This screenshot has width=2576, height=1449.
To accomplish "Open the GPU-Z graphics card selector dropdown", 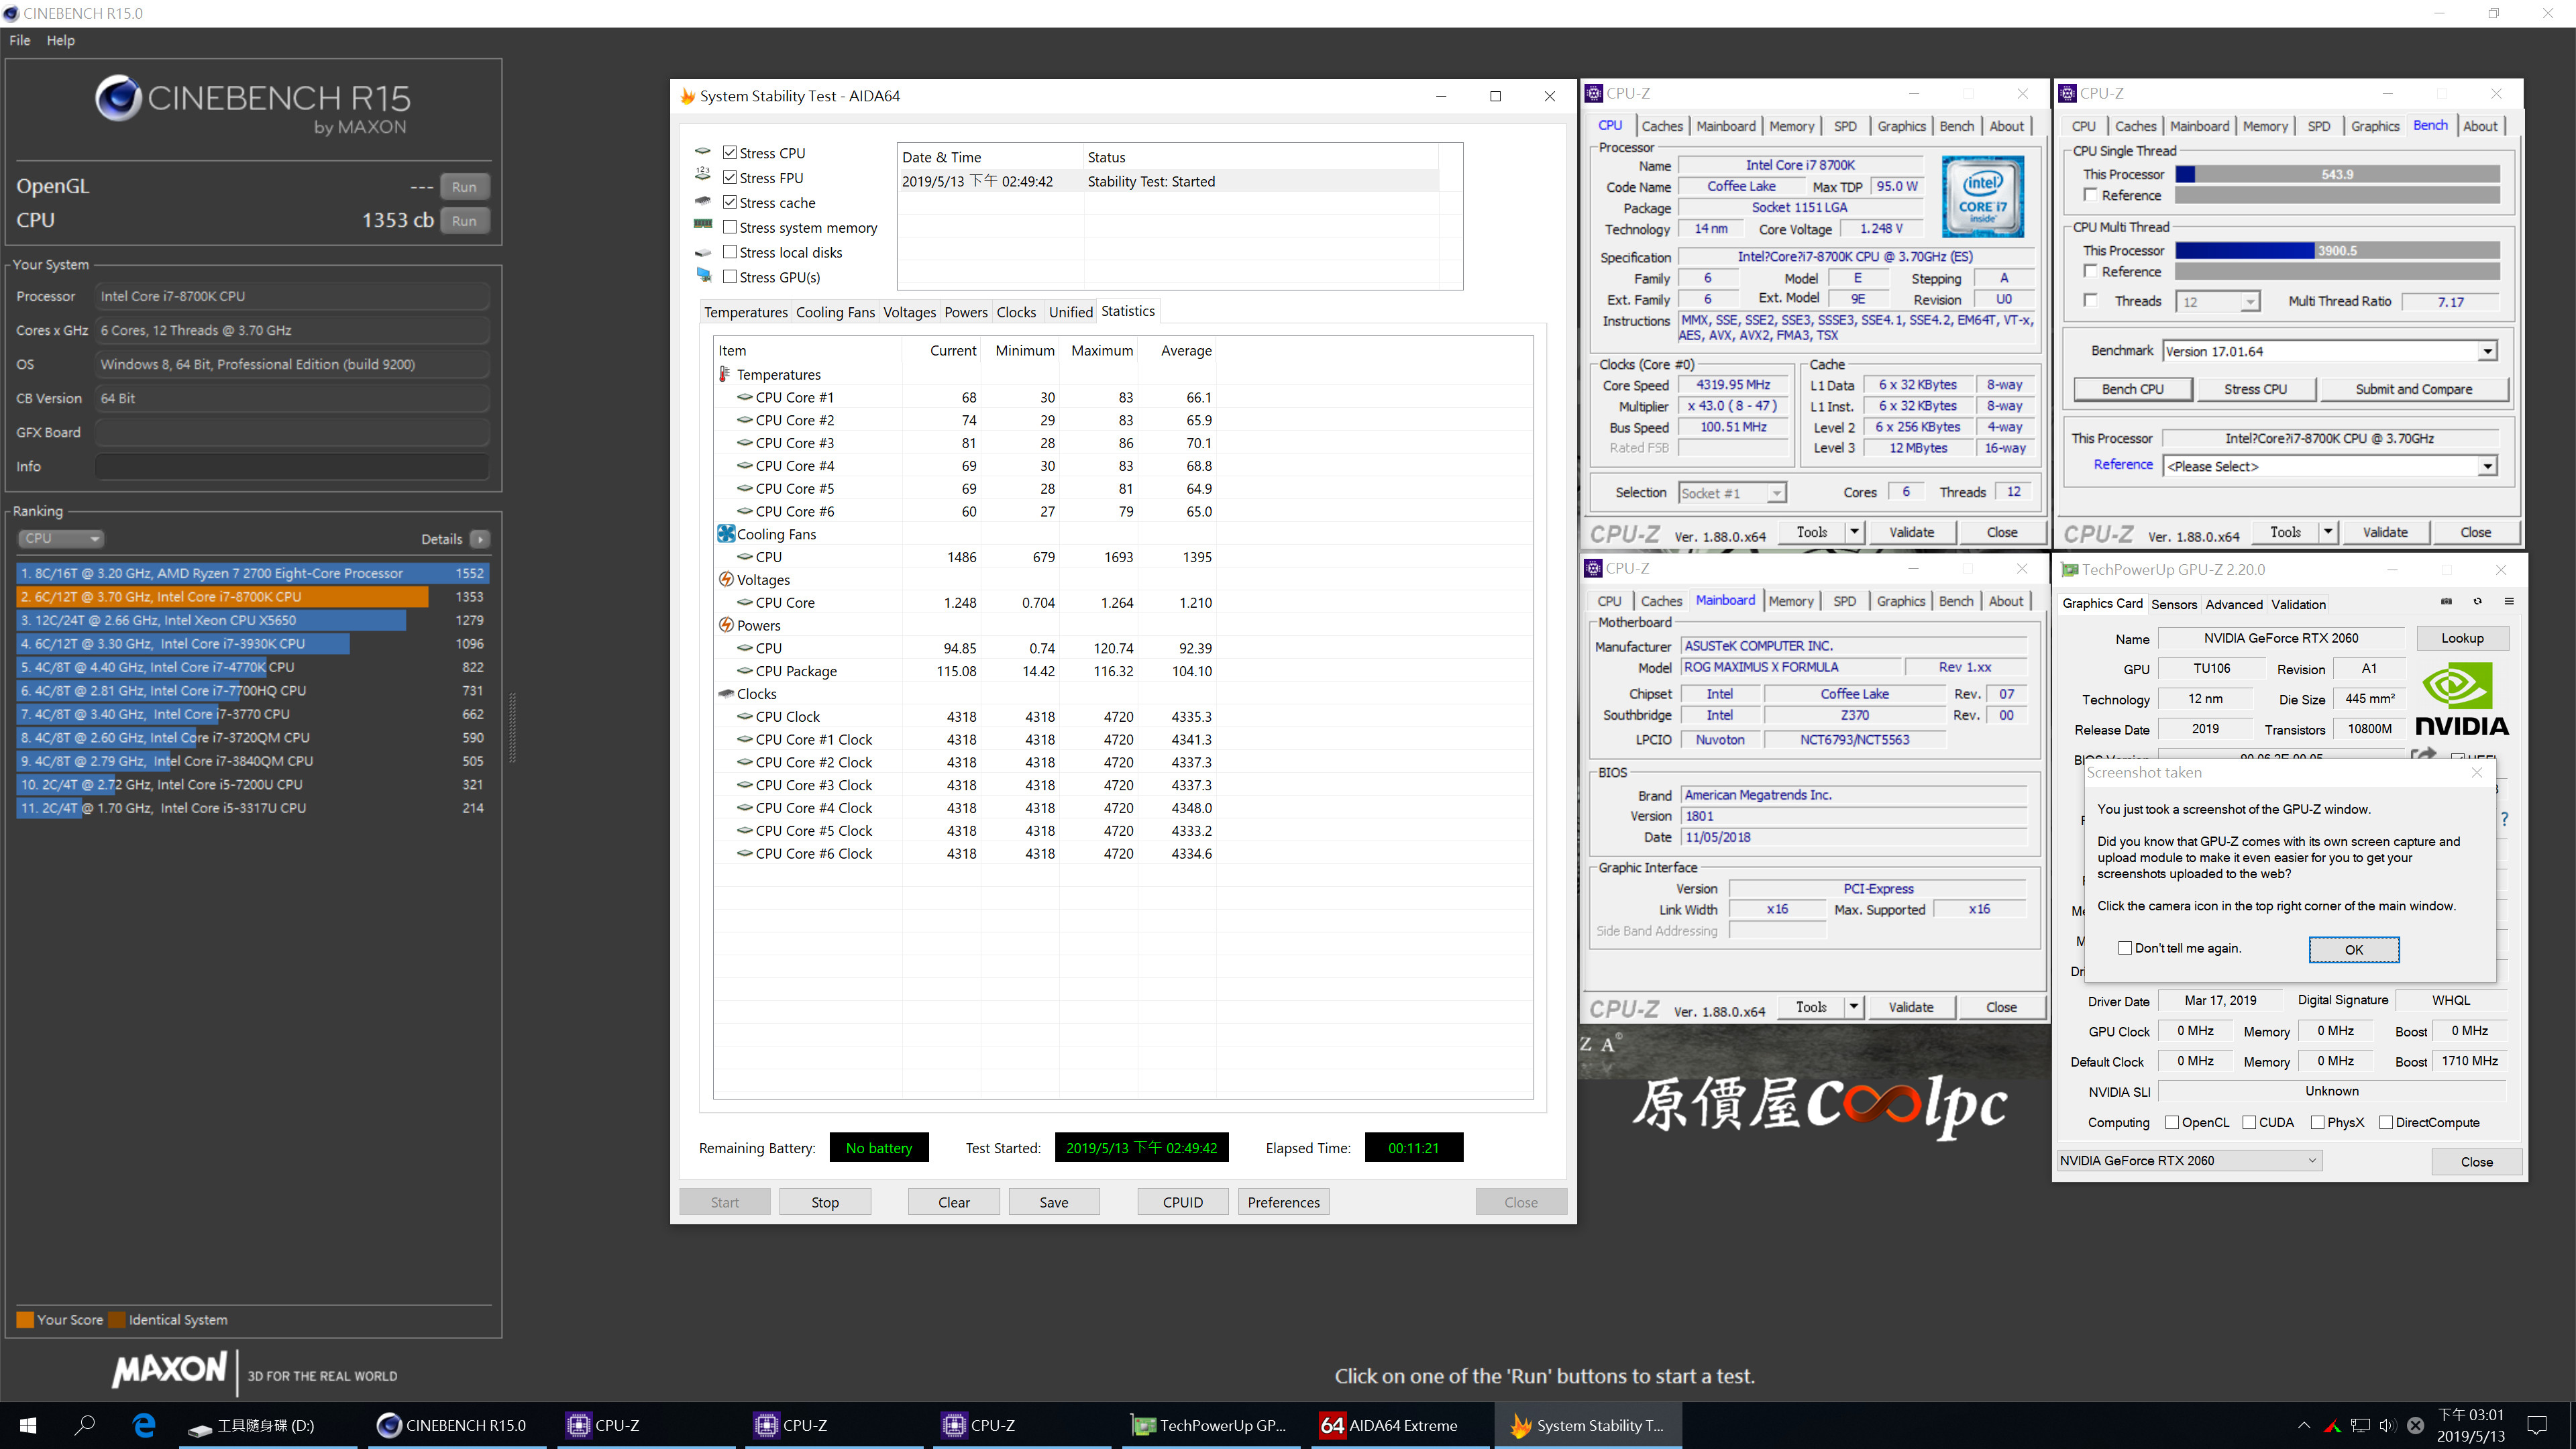I will 2189,1160.
